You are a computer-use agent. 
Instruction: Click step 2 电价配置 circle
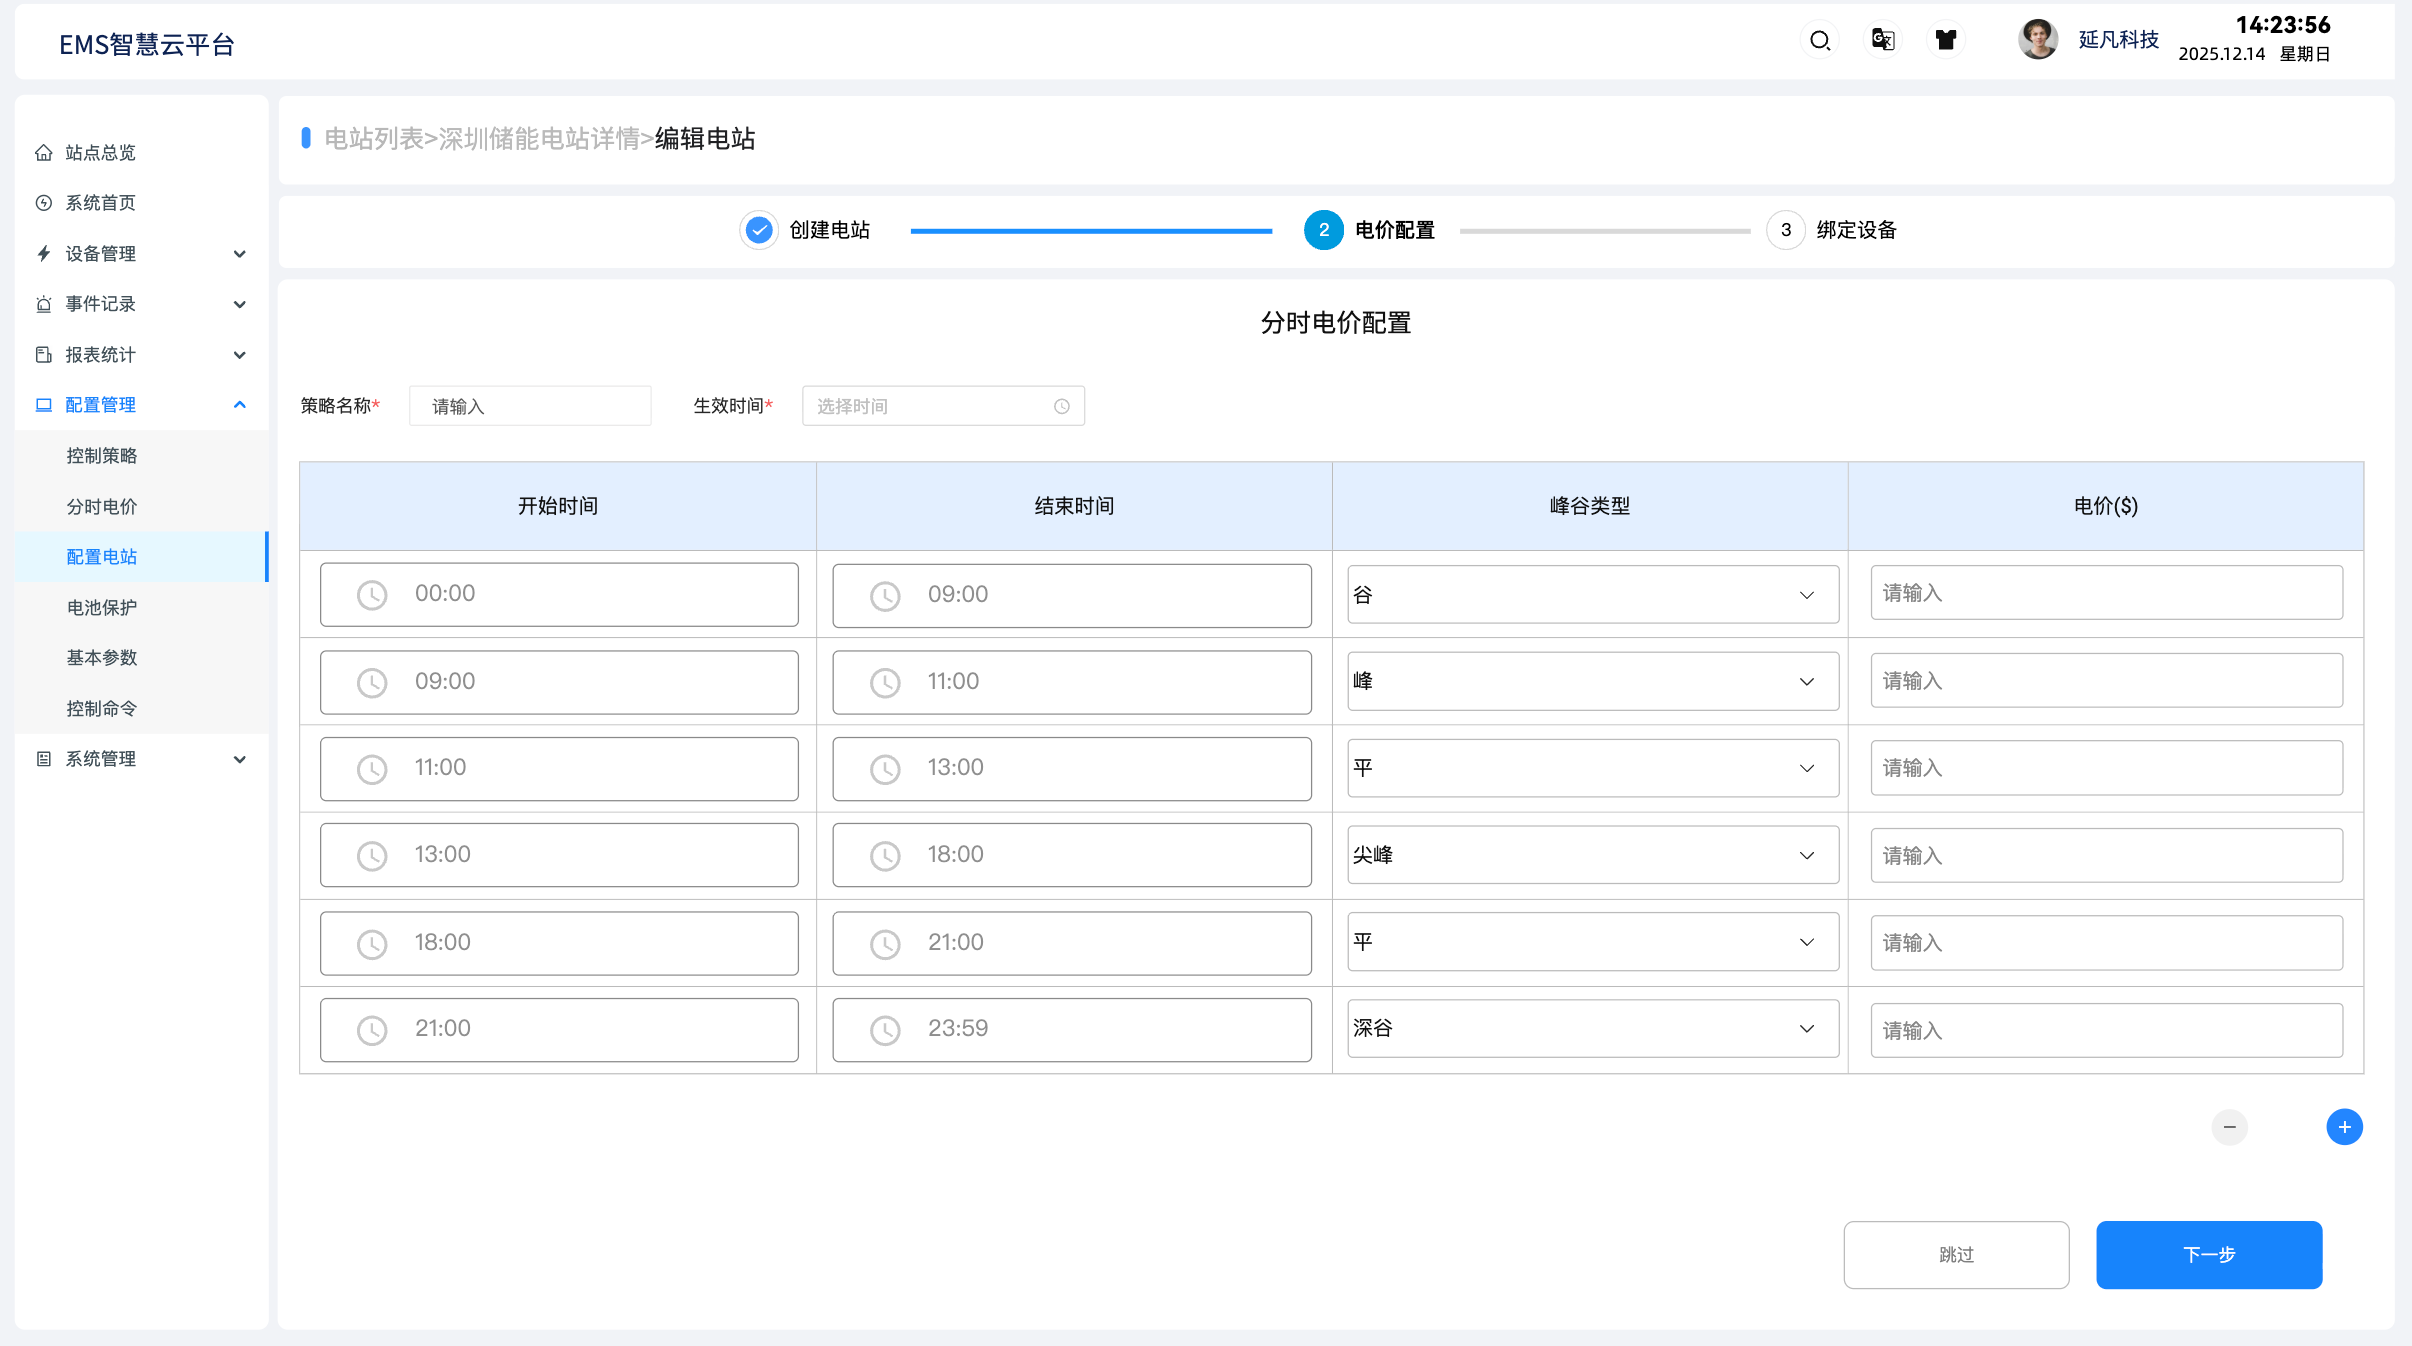point(1323,230)
